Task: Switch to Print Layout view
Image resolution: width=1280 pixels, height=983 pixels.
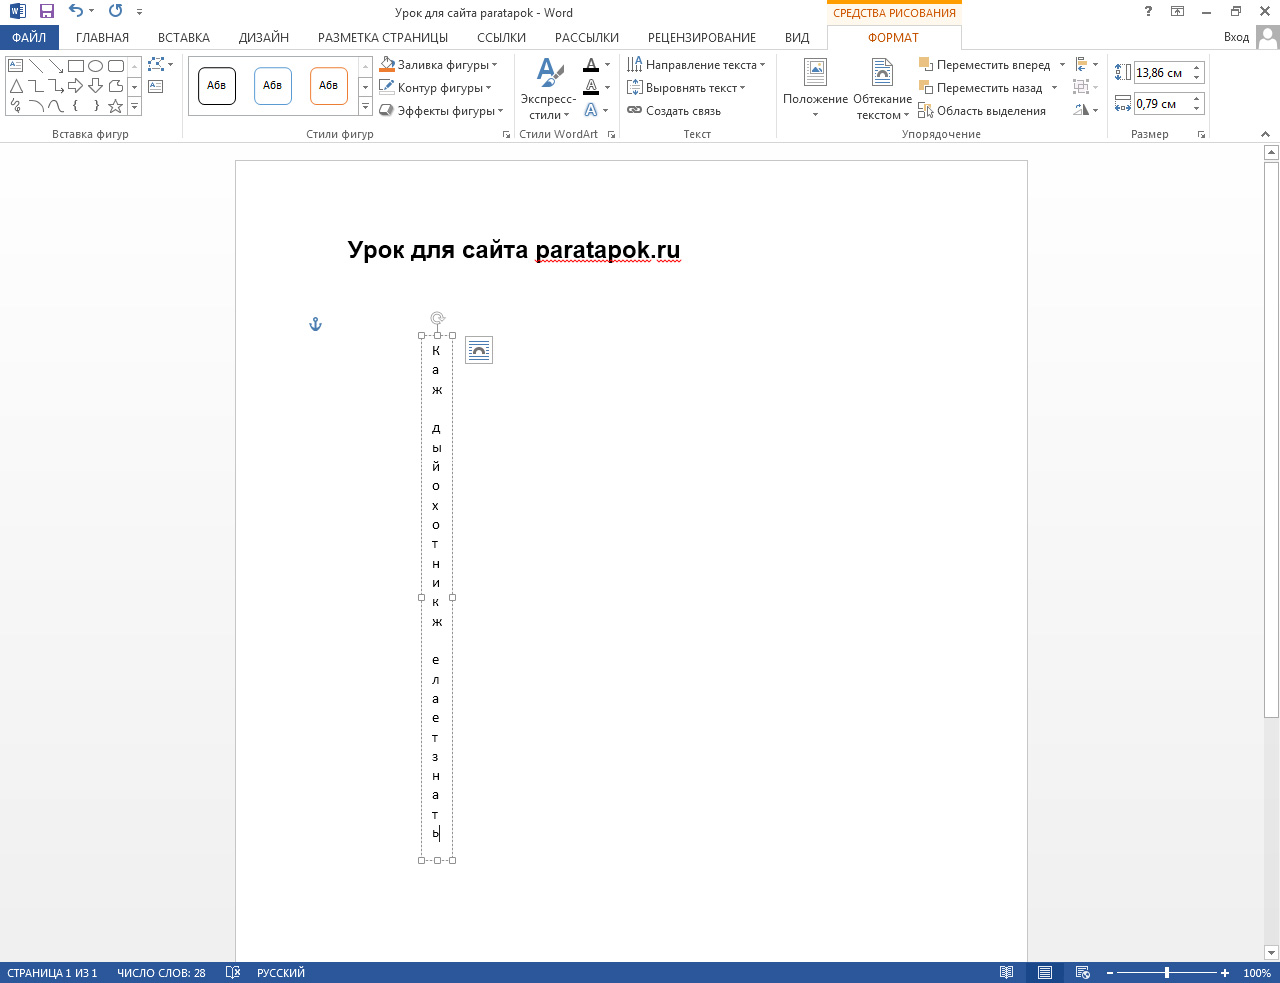Action: point(1044,973)
